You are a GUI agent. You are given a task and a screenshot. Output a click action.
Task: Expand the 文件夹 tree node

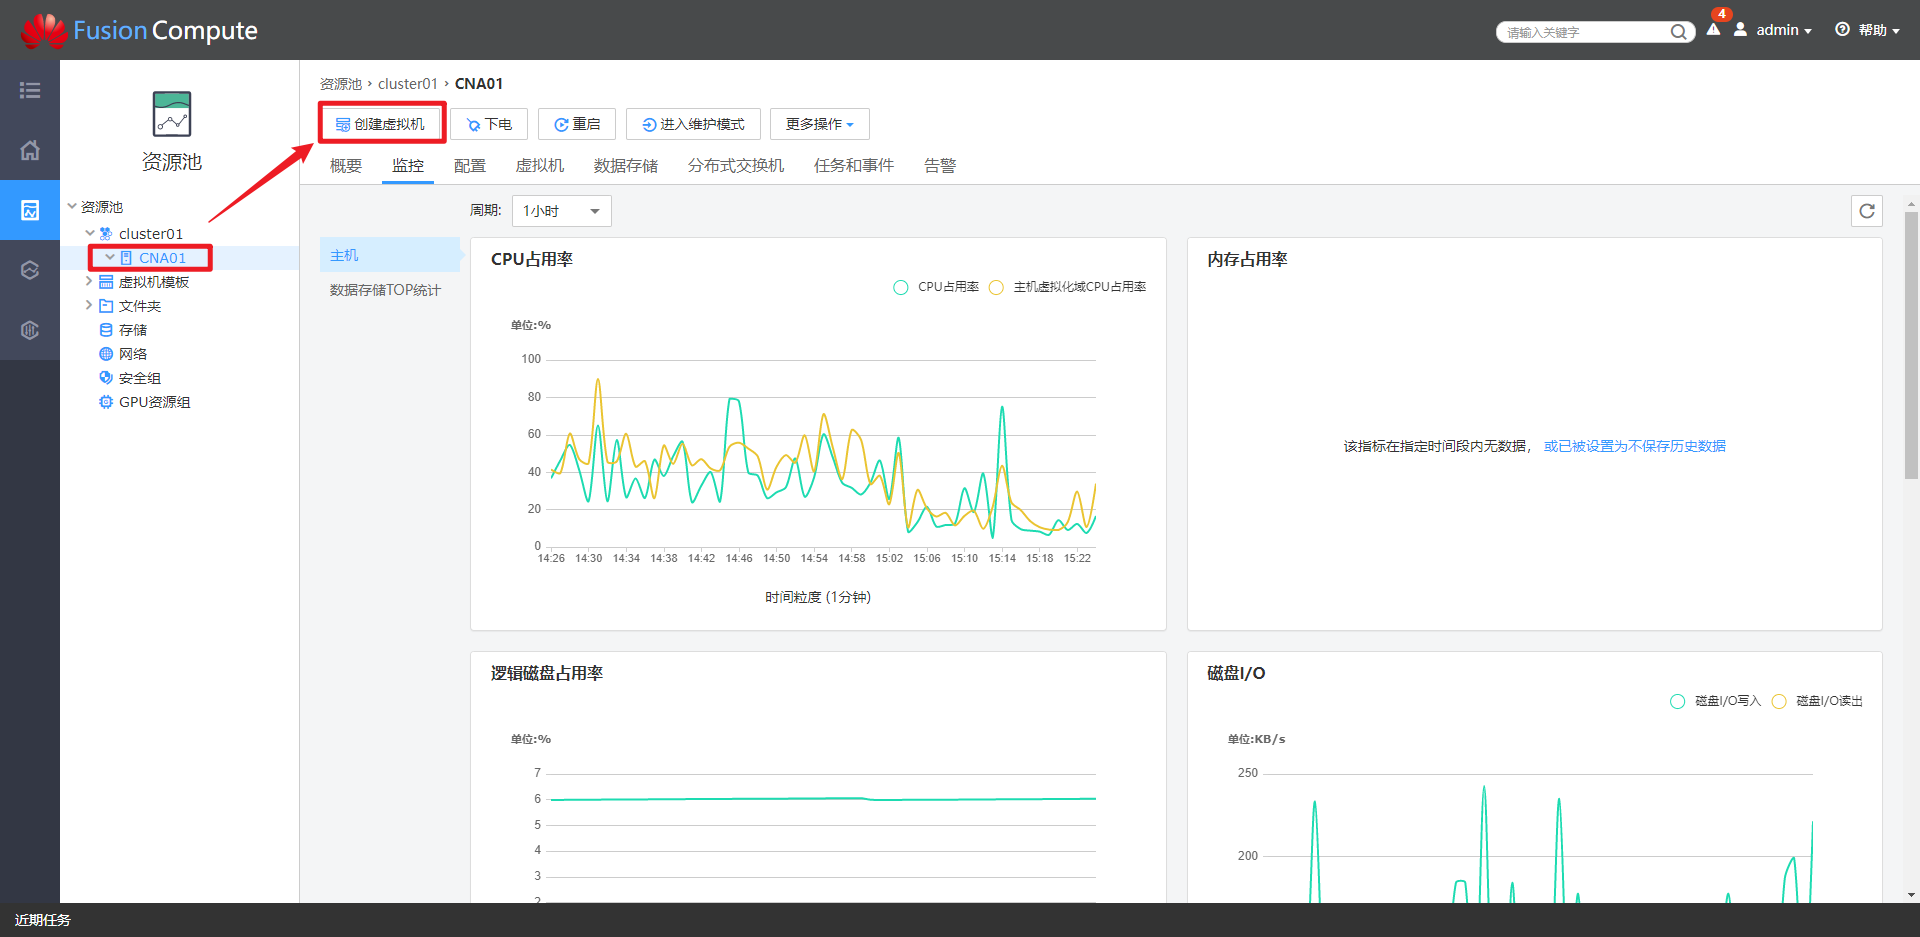[x=89, y=305]
